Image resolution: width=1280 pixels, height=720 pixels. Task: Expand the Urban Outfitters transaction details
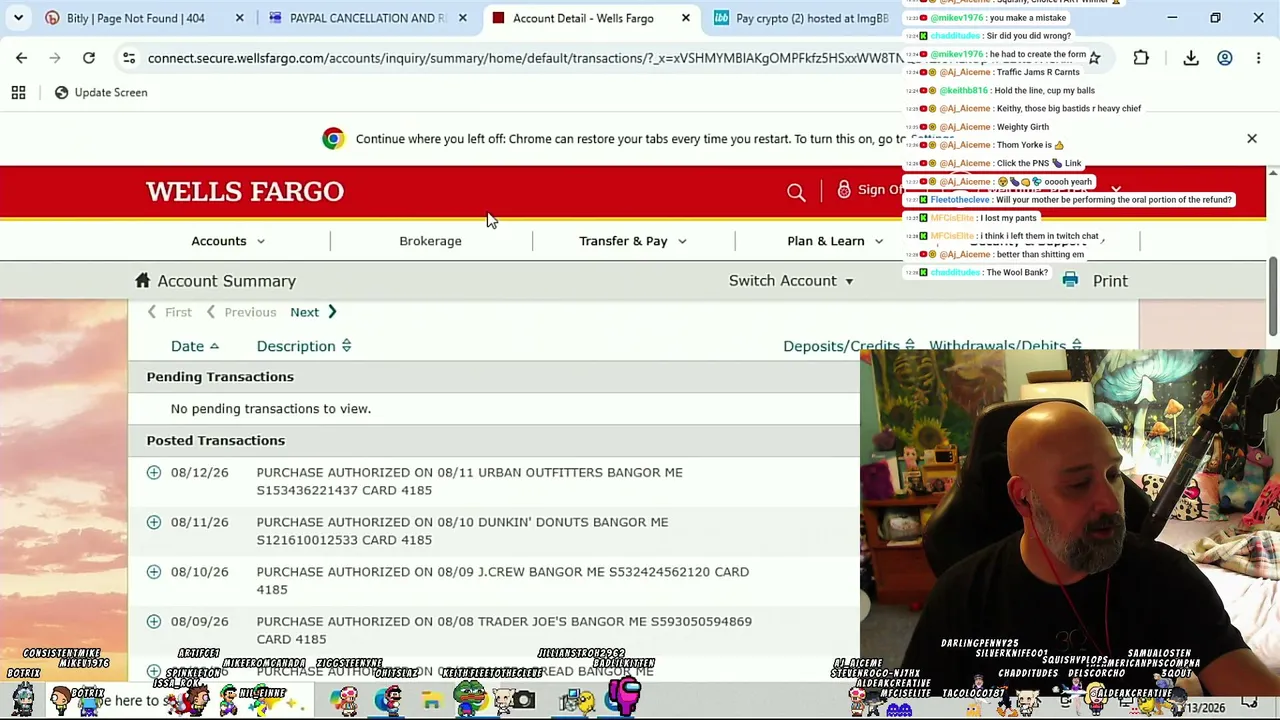pyautogui.click(x=154, y=472)
